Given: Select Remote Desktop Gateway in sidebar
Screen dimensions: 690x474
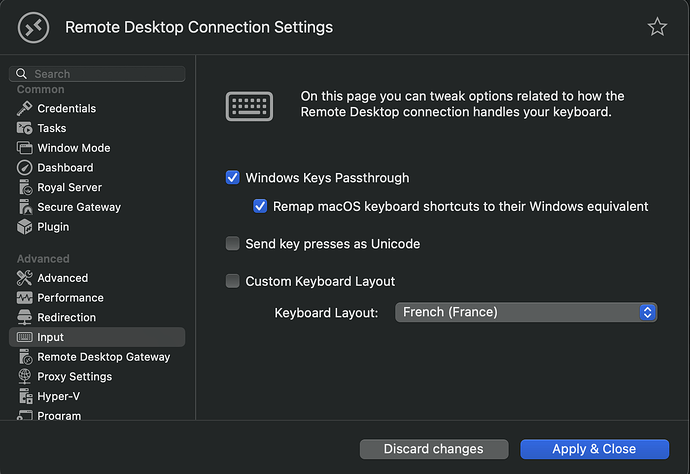Looking at the screenshot, I should click(103, 357).
